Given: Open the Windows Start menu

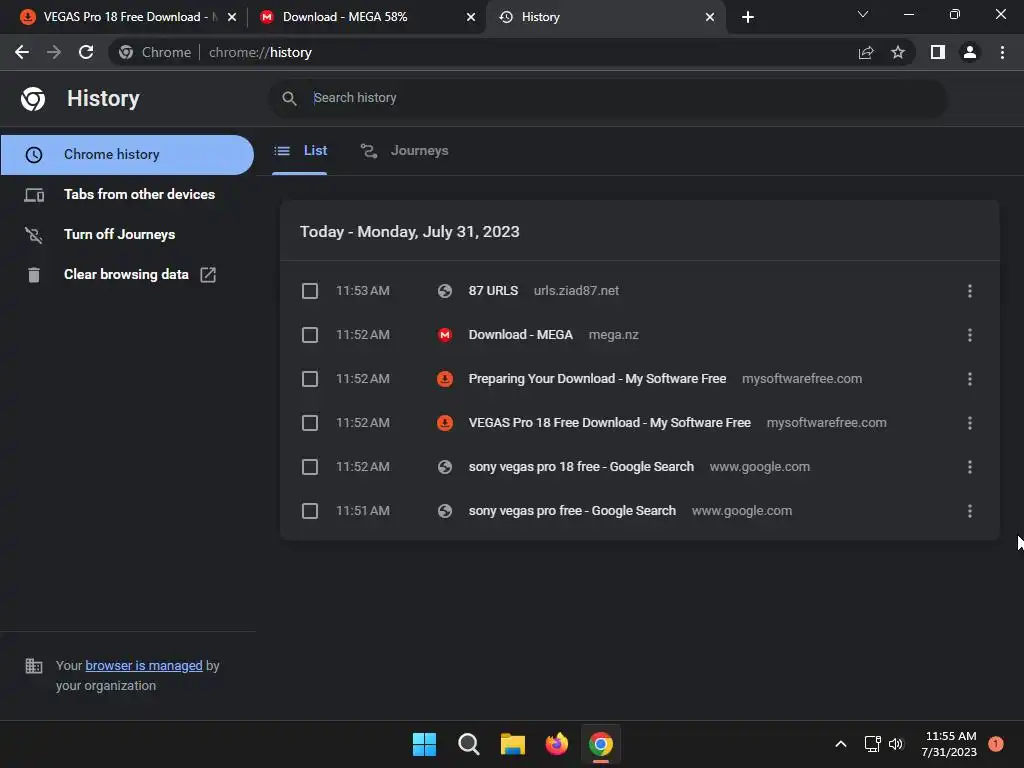Looking at the screenshot, I should (424, 744).
